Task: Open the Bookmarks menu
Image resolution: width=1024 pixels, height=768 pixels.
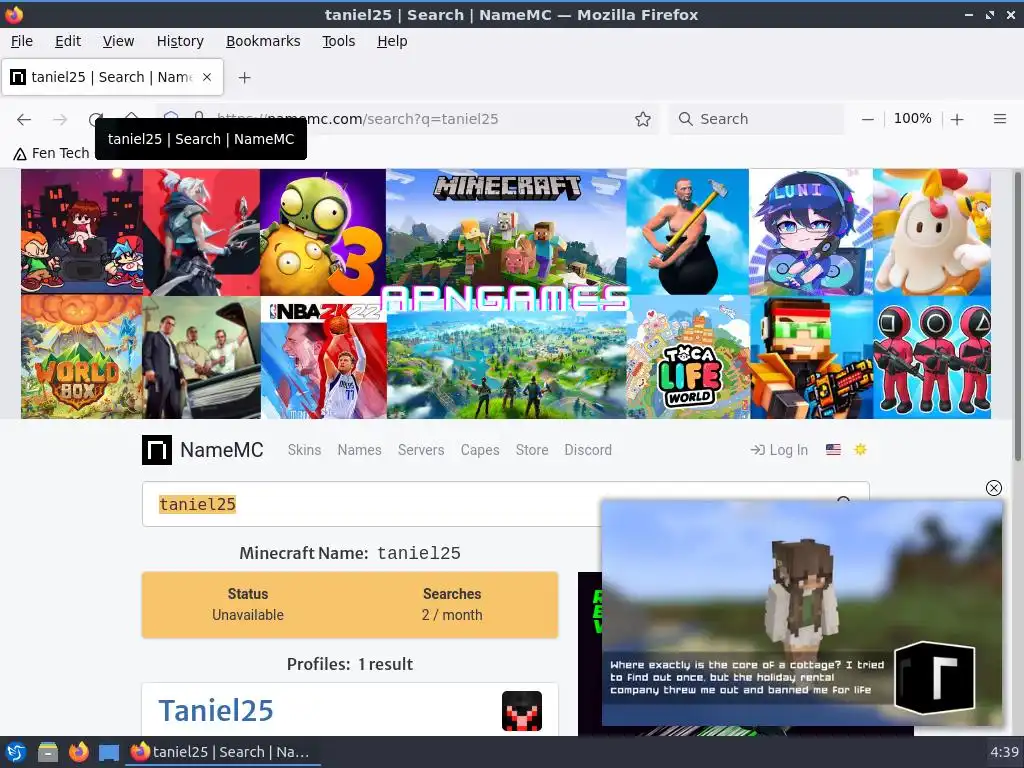Action: tap(263, 41)
